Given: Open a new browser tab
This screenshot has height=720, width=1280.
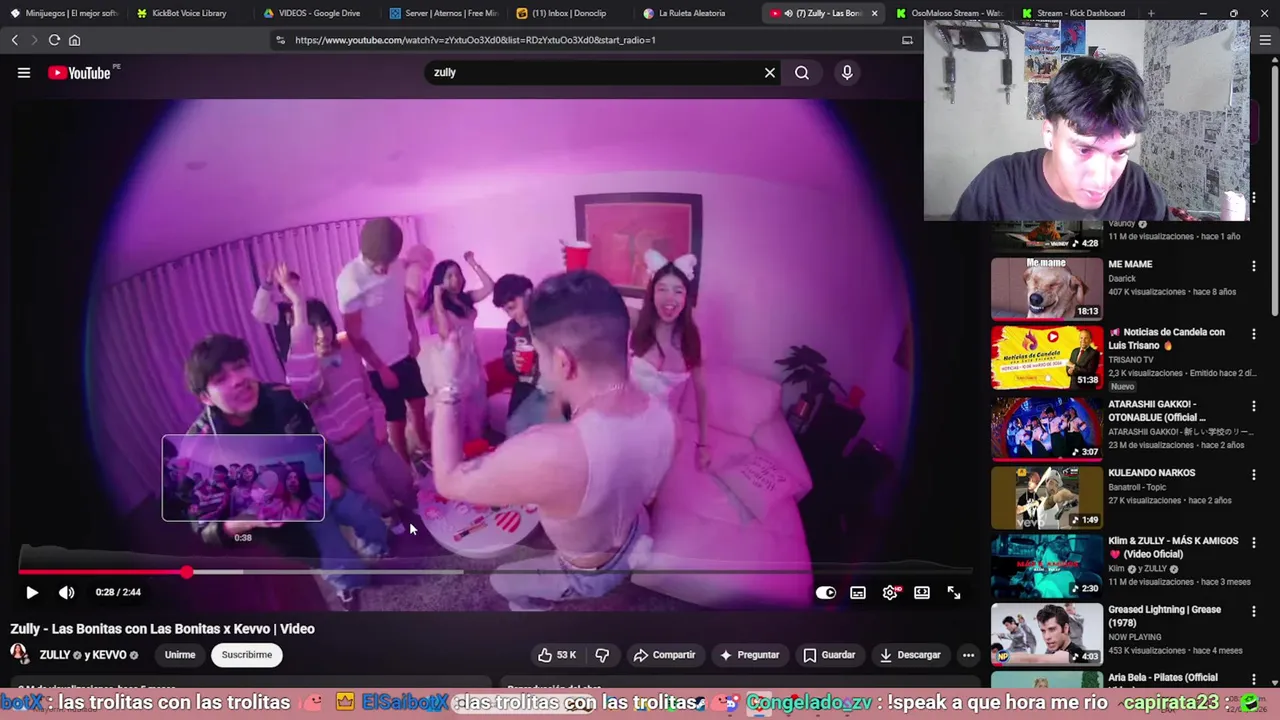Looking at the screenshot, I should 1151,13.
